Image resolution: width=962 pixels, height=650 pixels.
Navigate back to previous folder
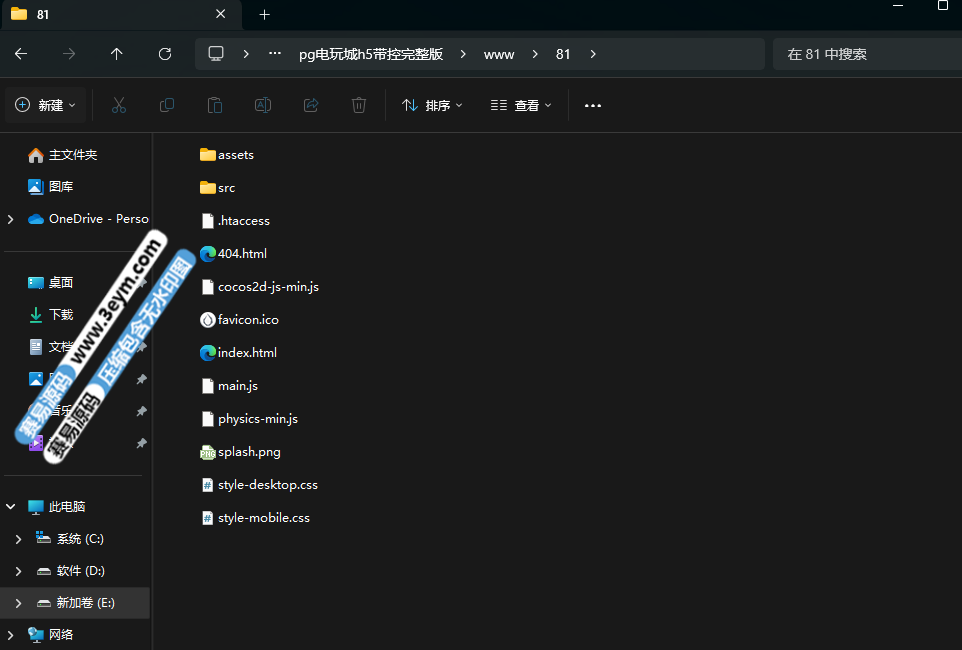click(x=21, y=54)
